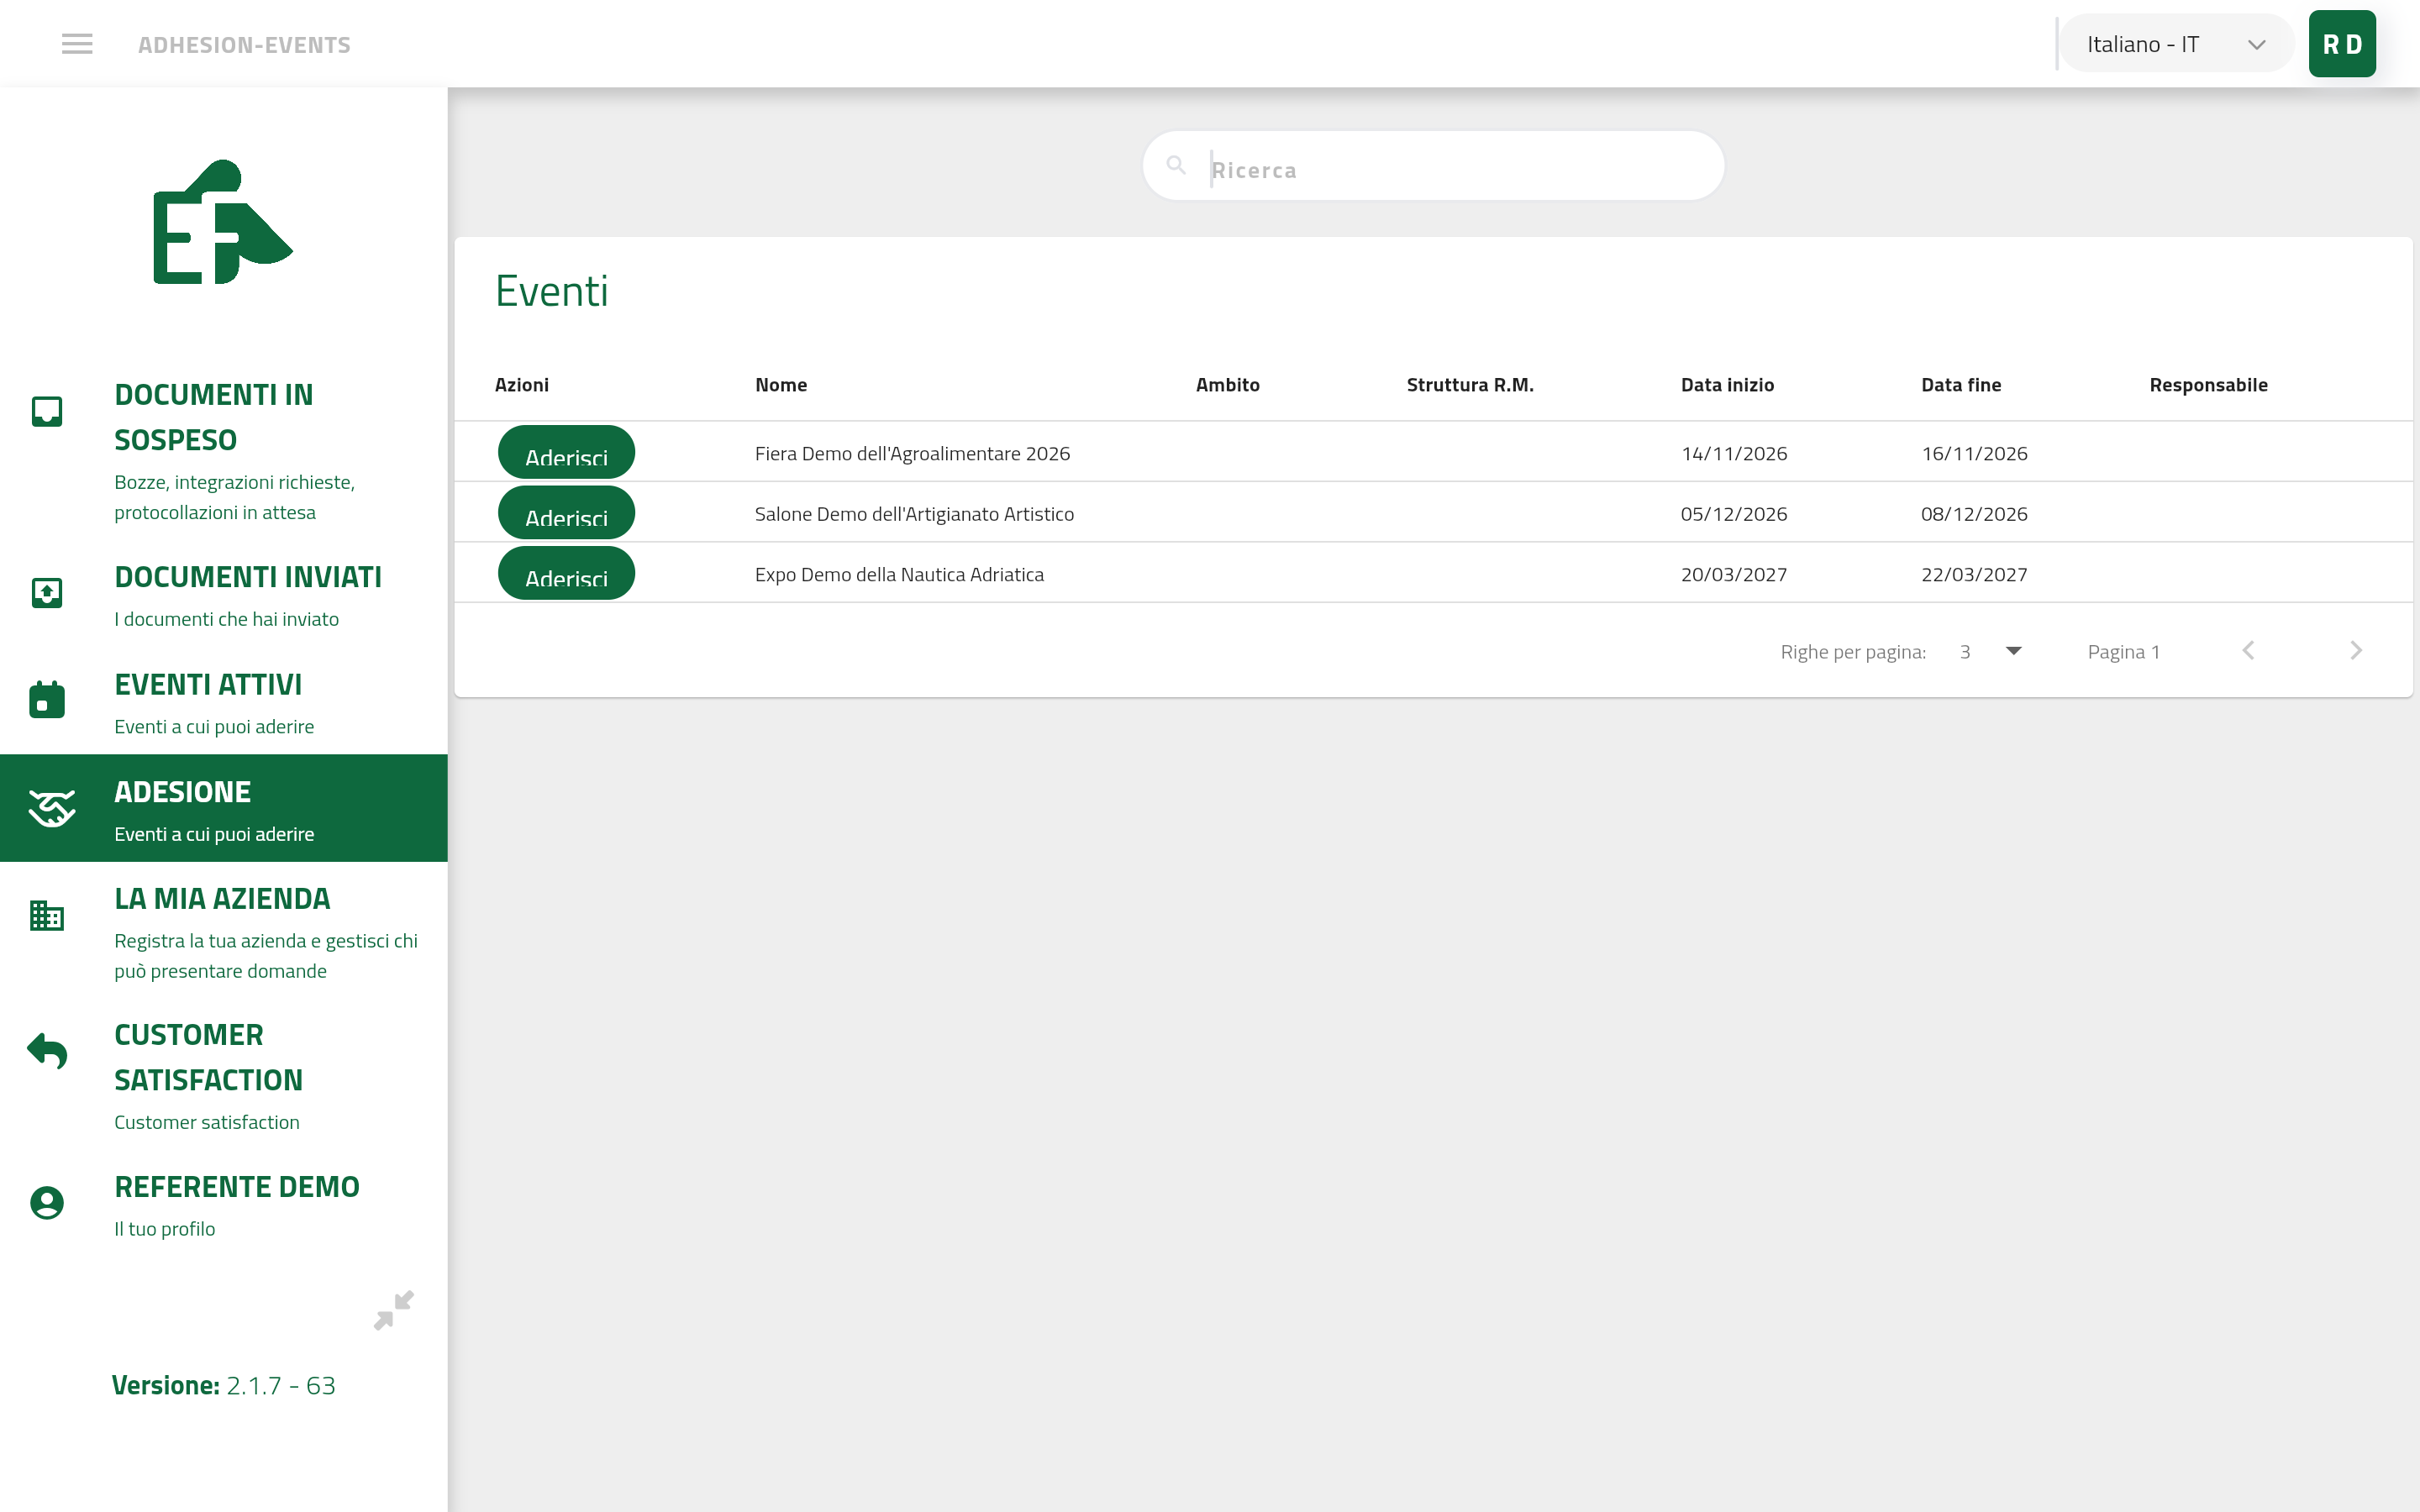Open the hamburger menu icon
Screen dimensions: 2420x1512
point(77,44)
